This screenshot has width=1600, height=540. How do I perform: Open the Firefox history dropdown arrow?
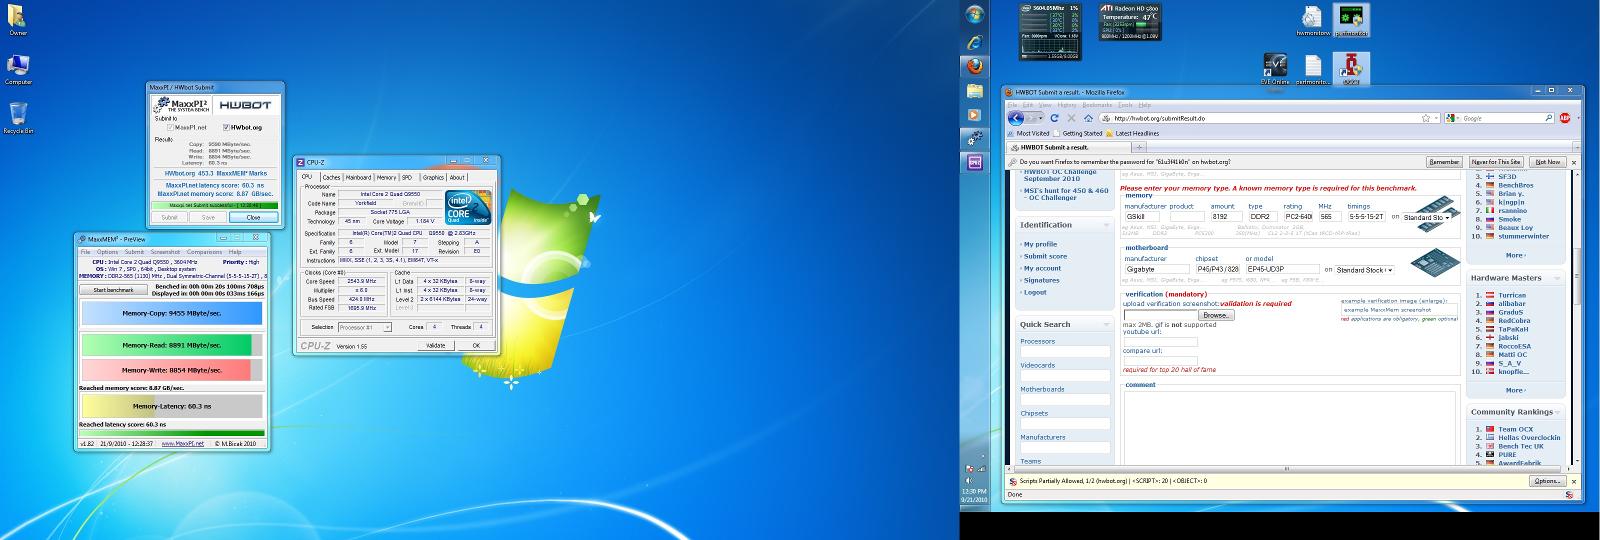tap(1040, 118)
